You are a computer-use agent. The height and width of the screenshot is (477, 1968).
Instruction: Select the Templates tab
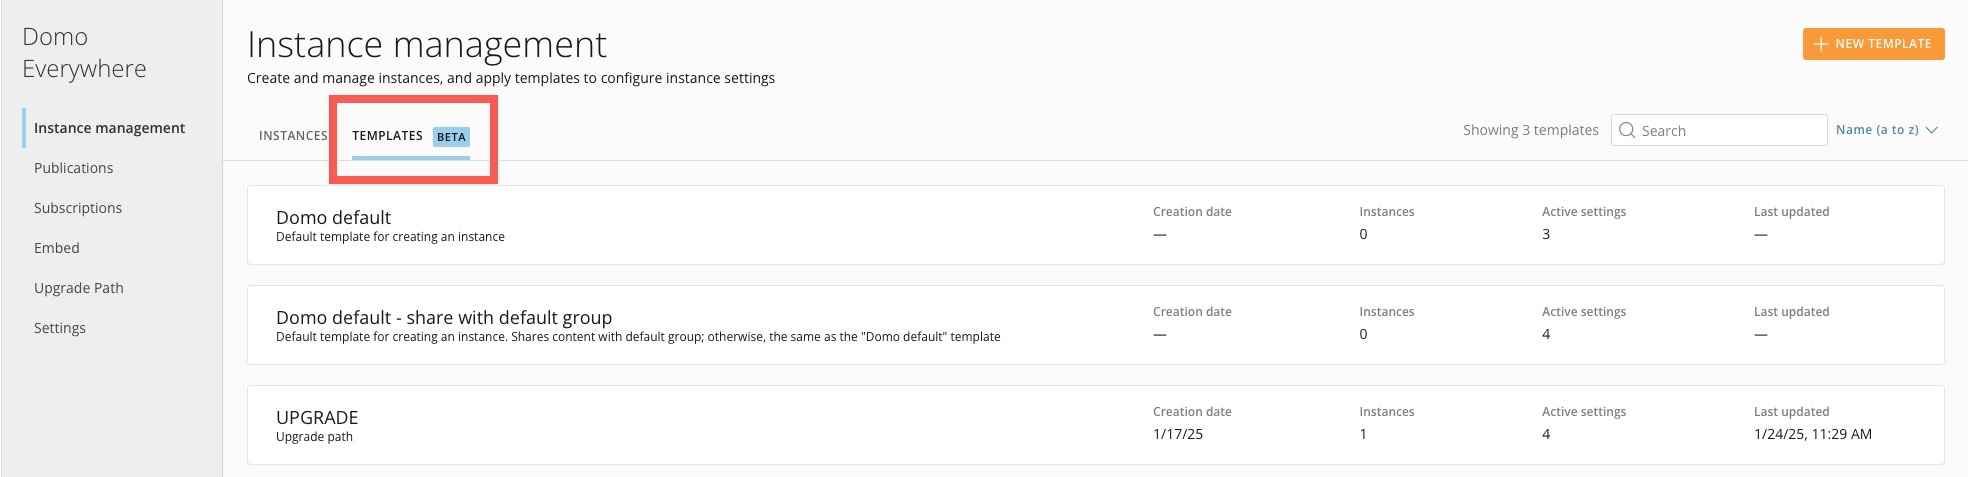(x=387, y=136)
